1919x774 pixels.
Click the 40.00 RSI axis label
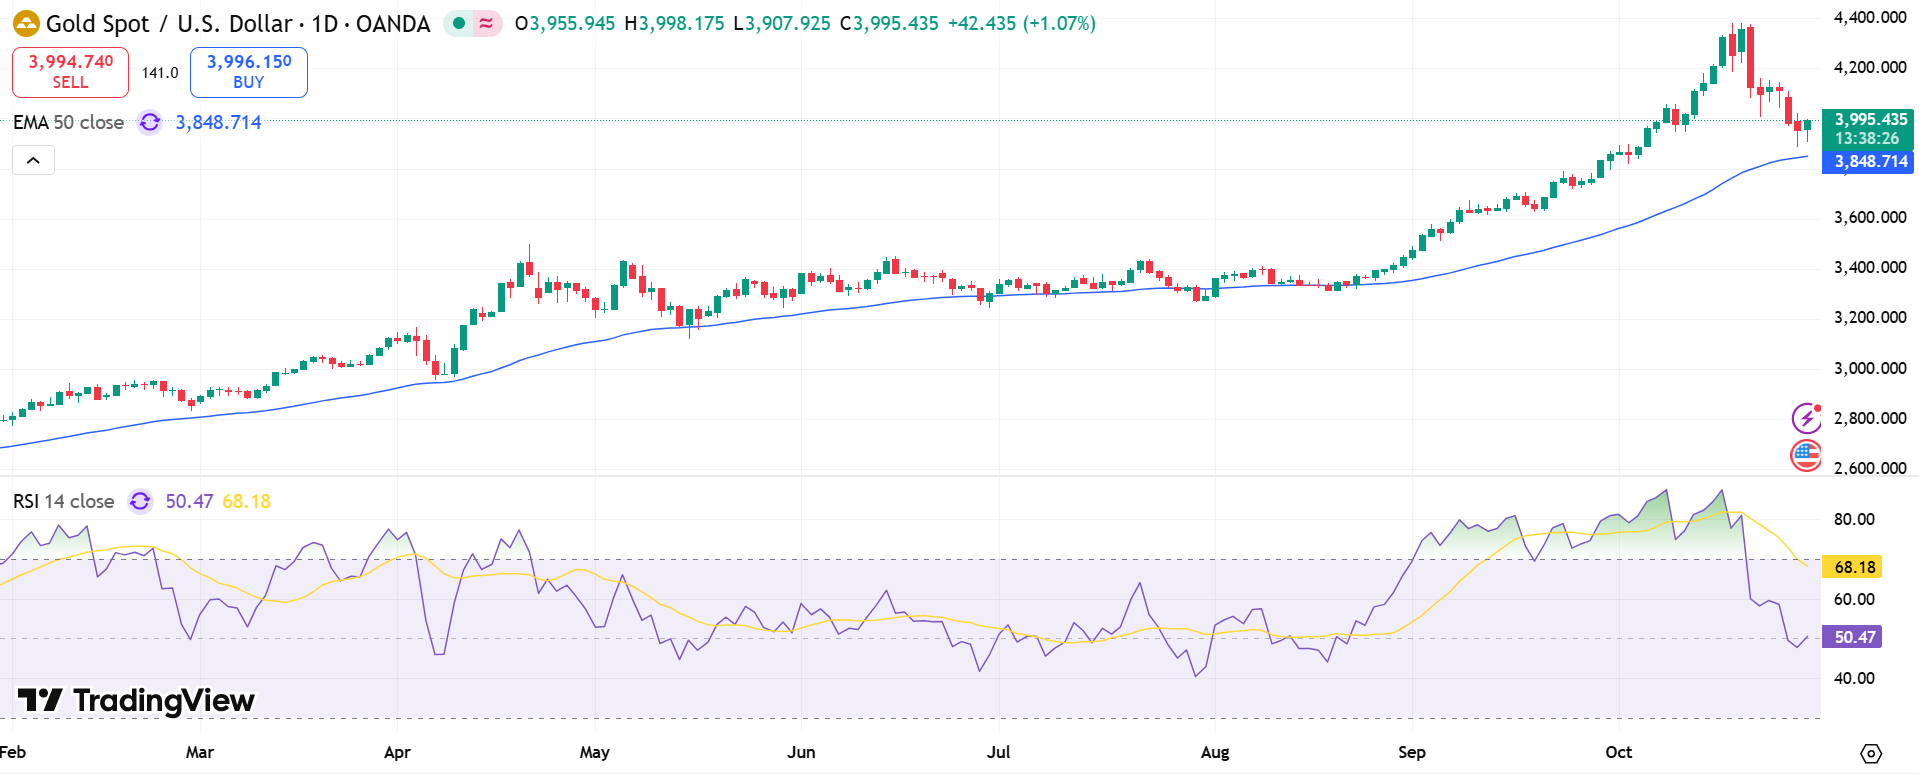coord(1854,678)
